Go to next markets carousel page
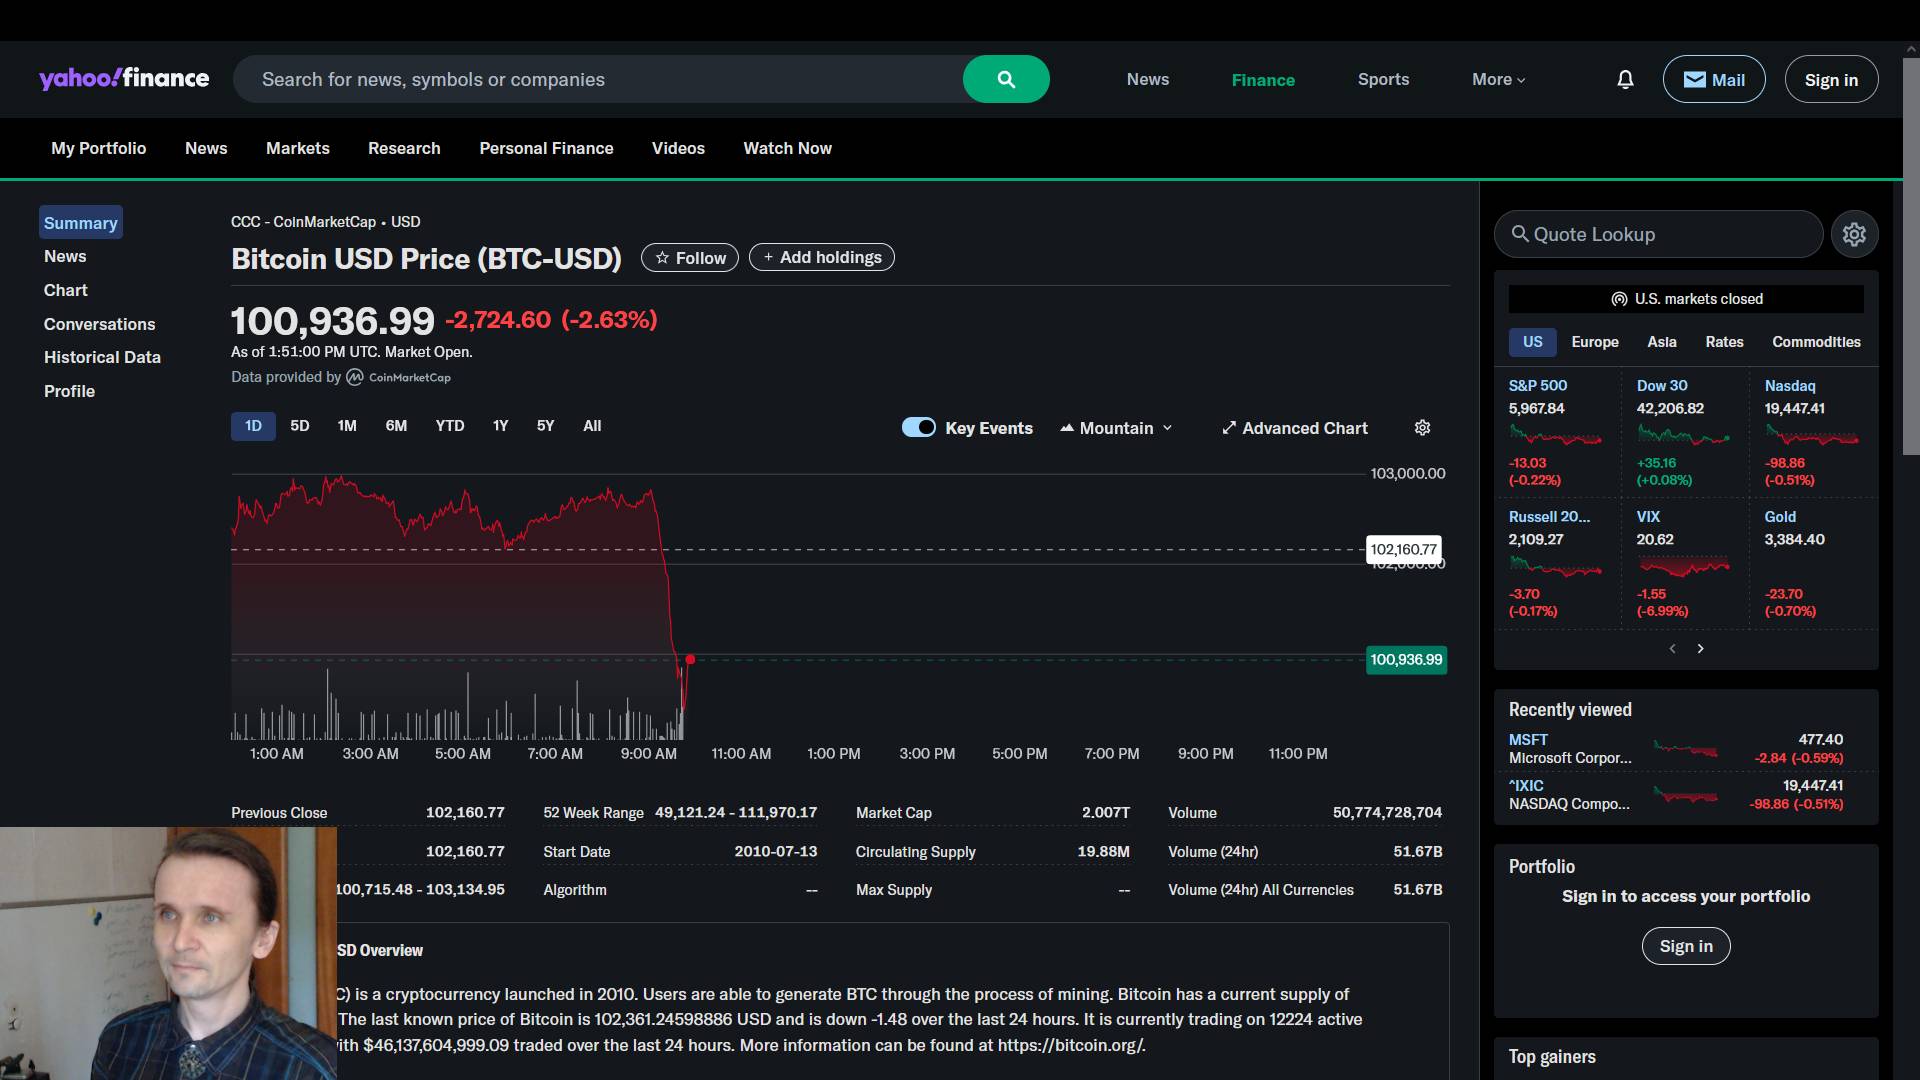This screenshot has height=1080, width=1920. click(x=1700, y=649)
